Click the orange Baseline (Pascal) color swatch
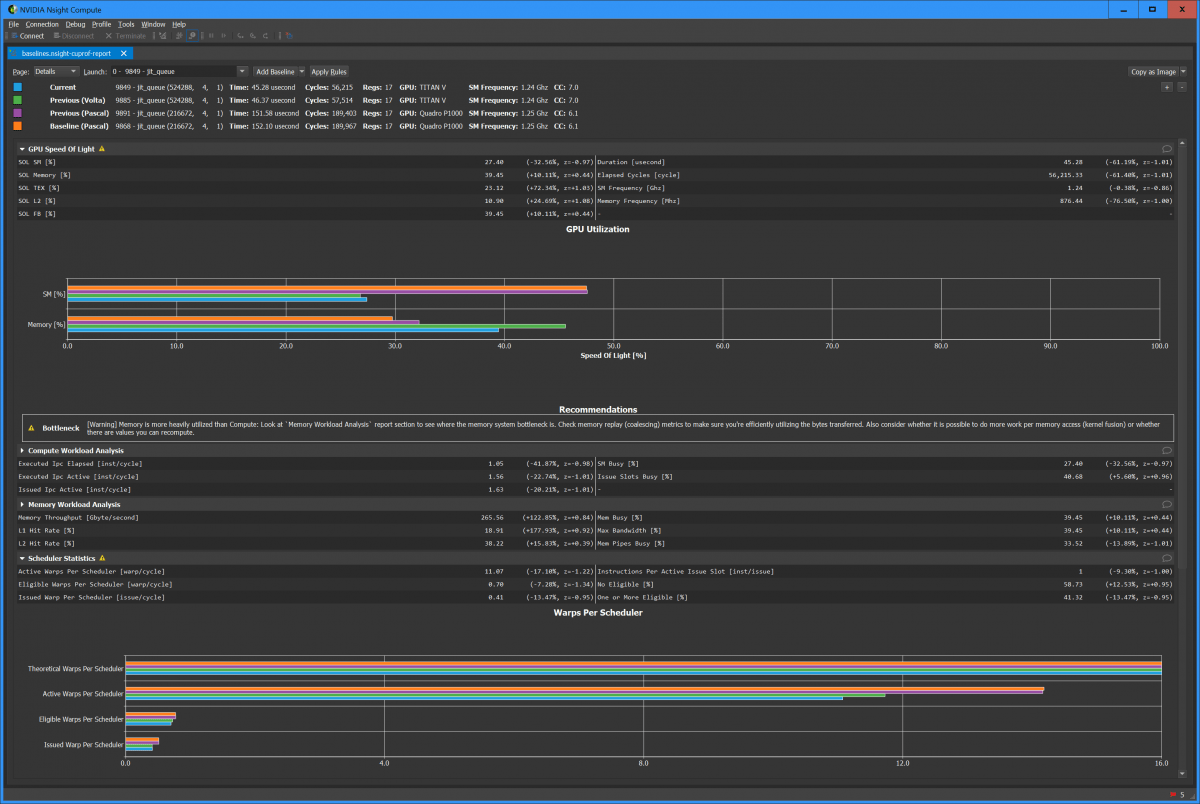This screenshot has height=804, width=1200. (x=17, y=127)
